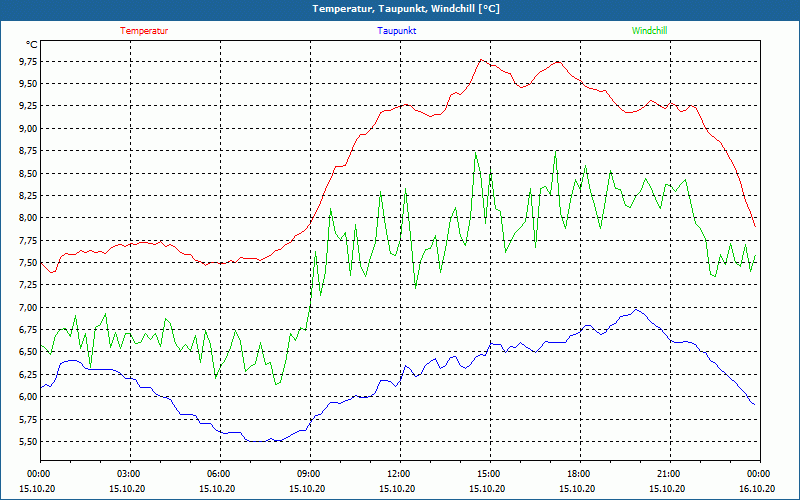
Task: Click the 6,50 y-axis value
Action: tap(28, 352)
